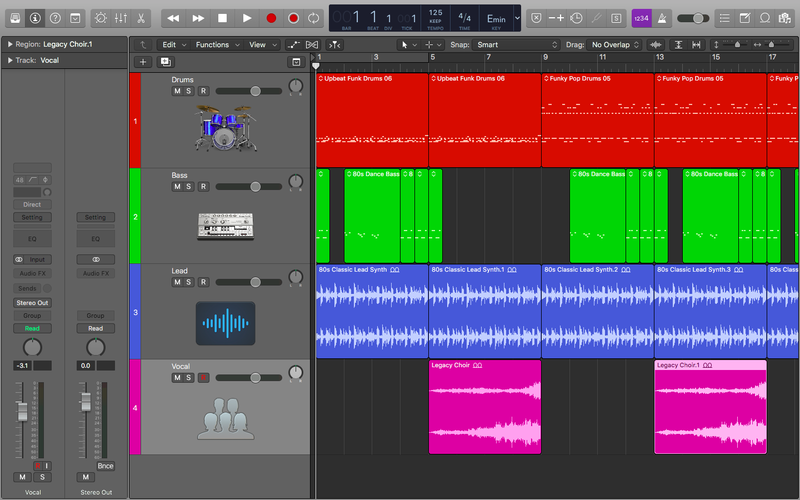800x500 pixels.
Task: Click the Stereo Out output button
Action: (32, 302)
